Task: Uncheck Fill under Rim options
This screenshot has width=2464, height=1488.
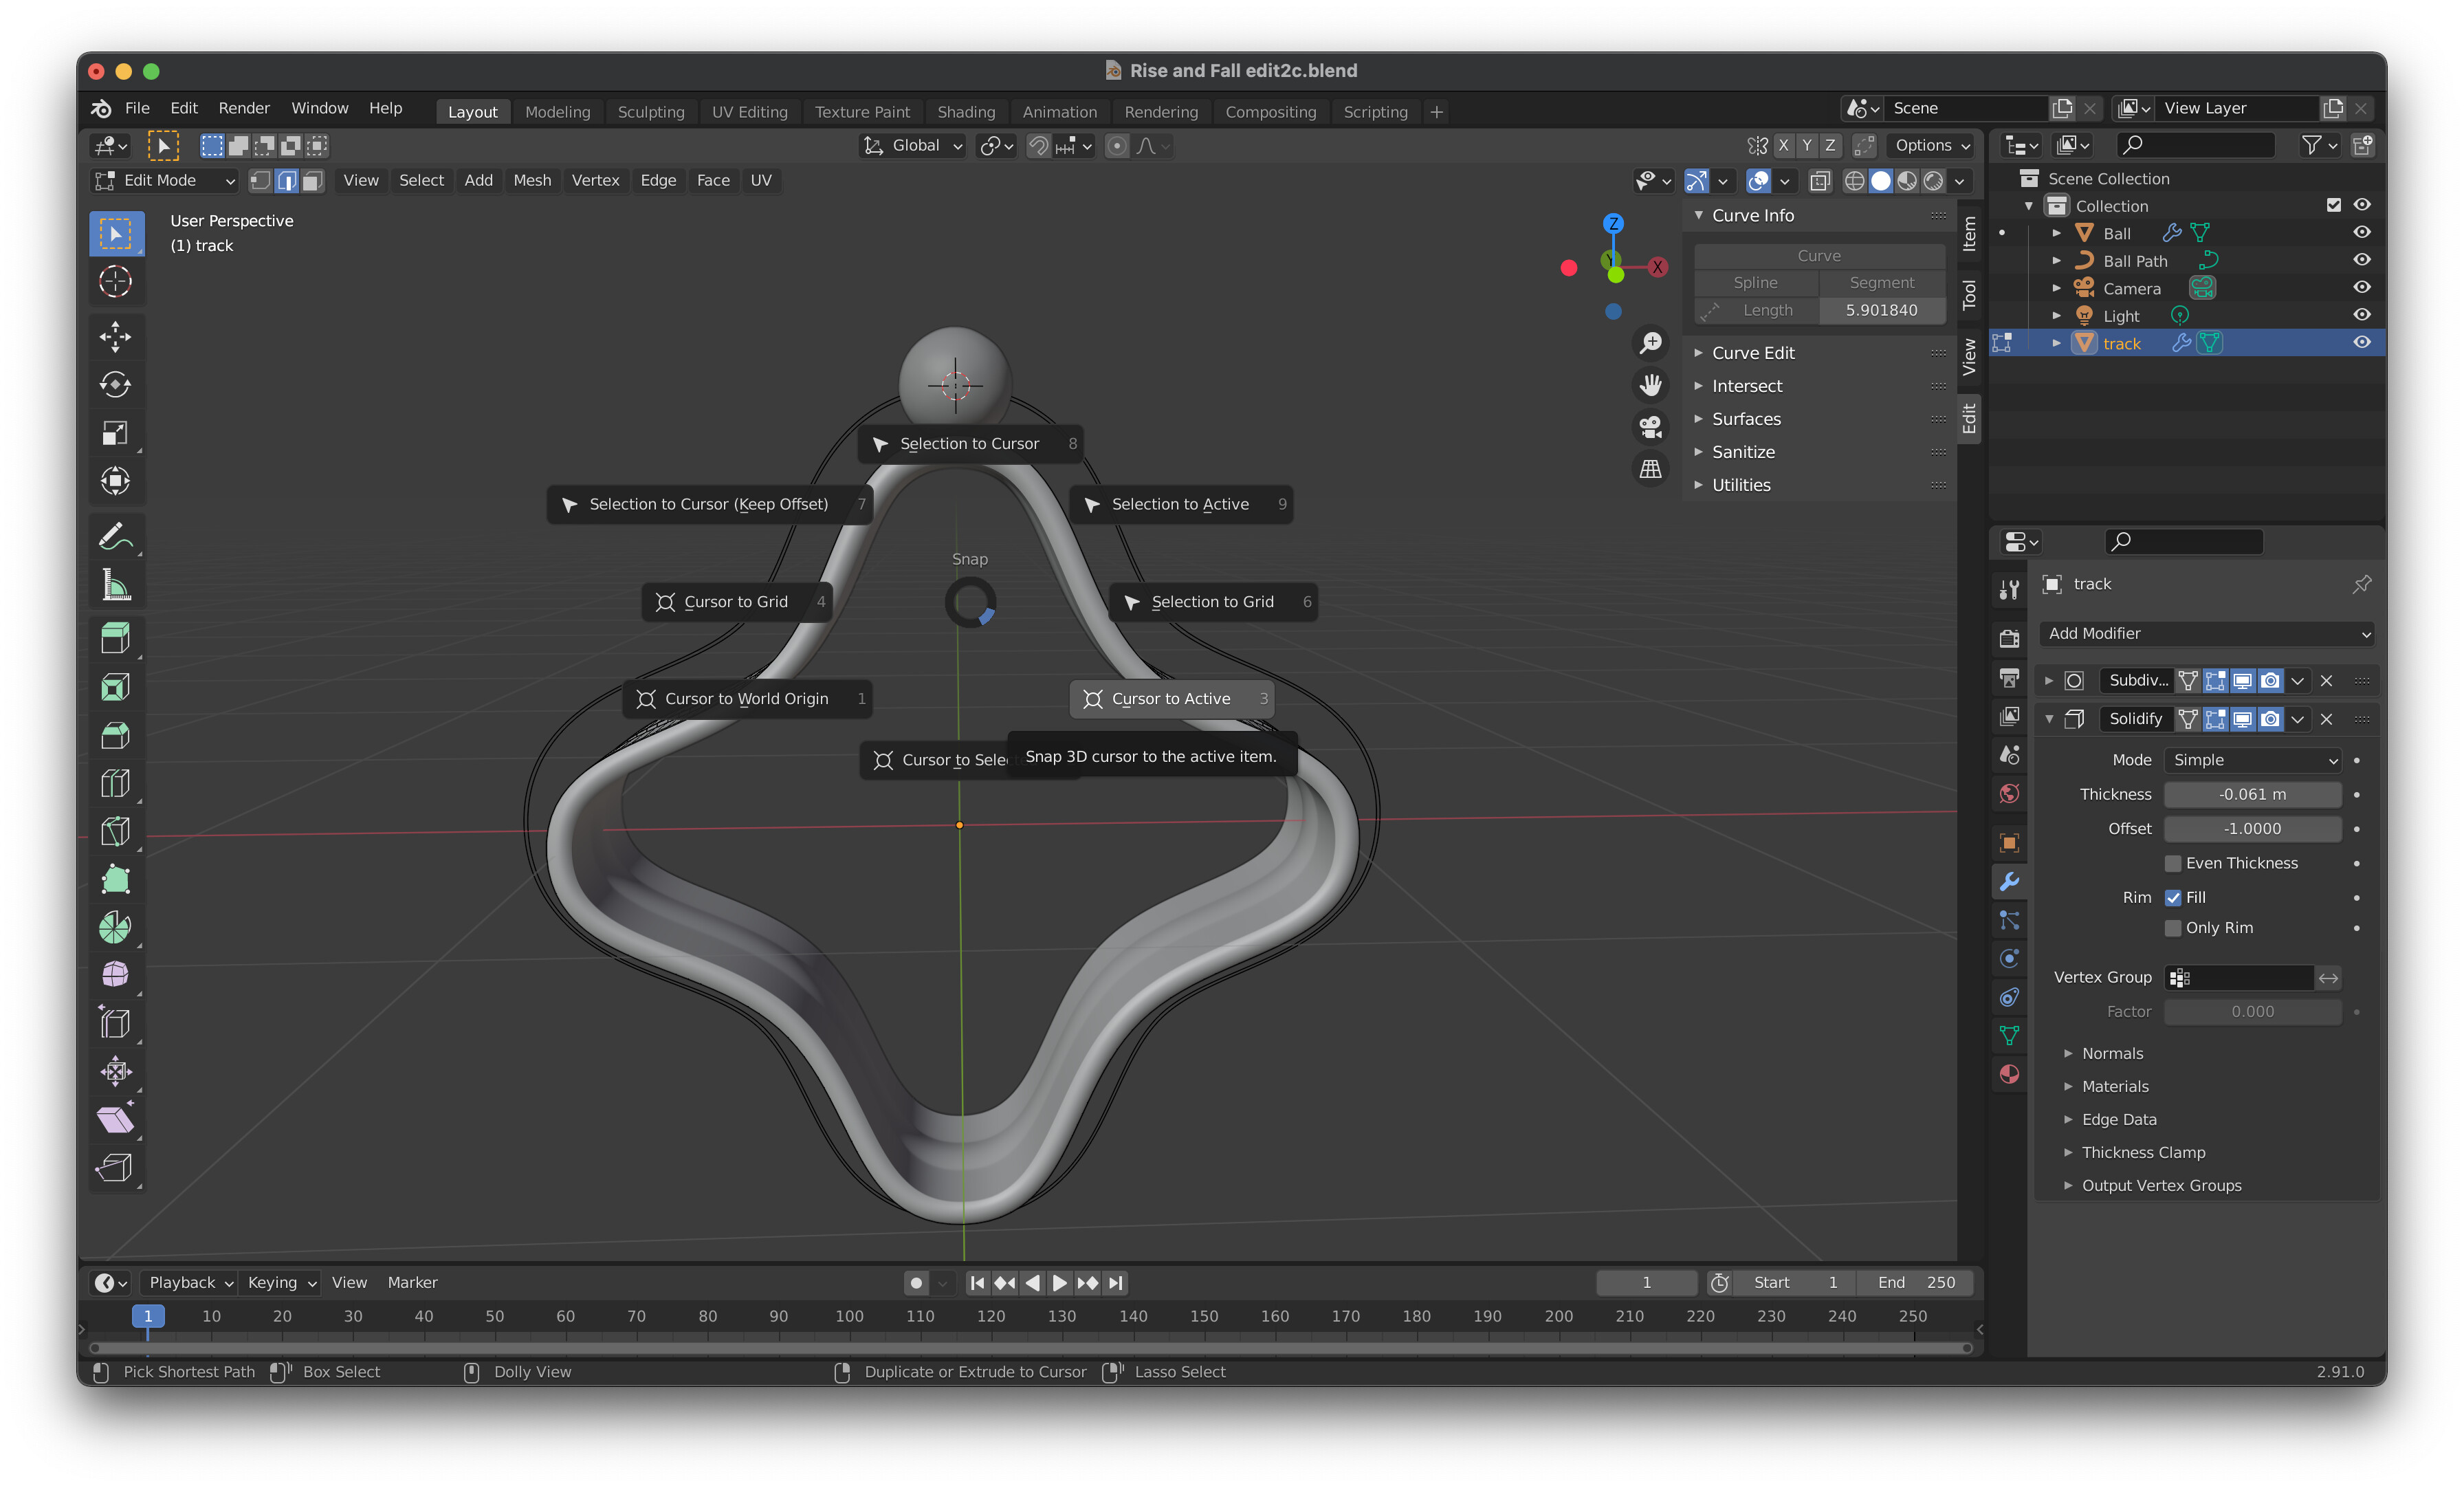Action: pos(2173,897)
